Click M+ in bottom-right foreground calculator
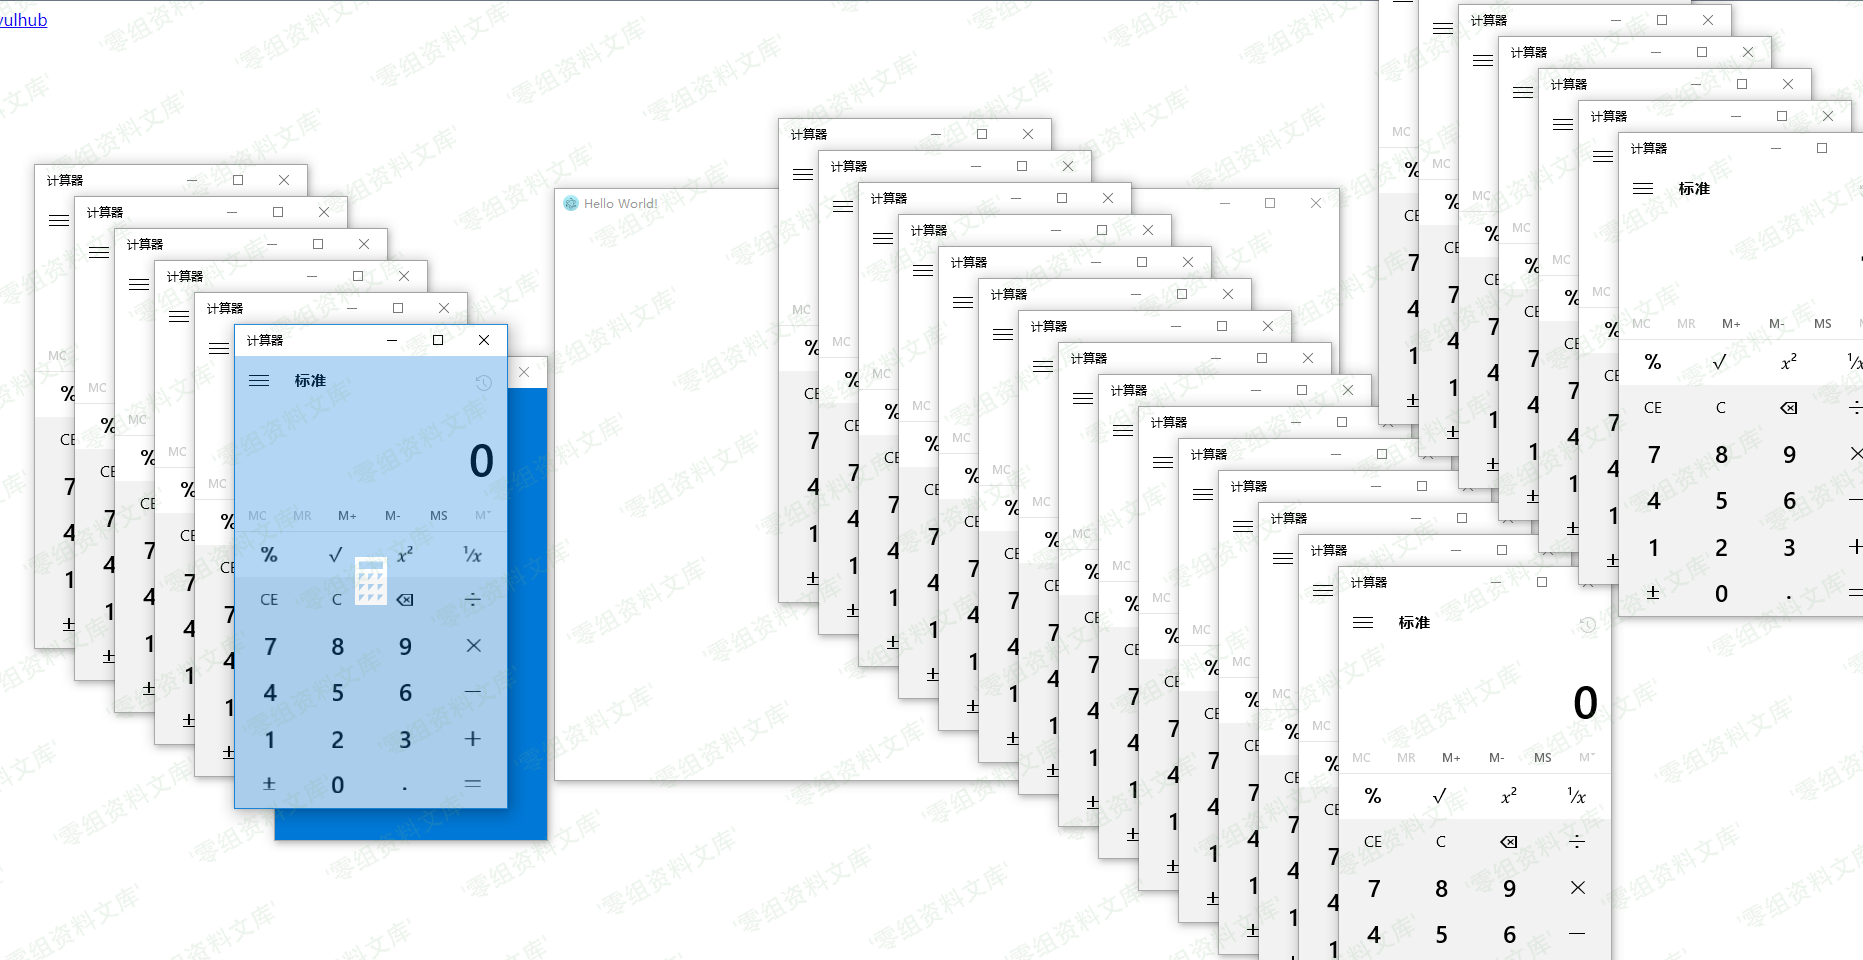Viewport: 1863px width, 960px height. click(x=1451, y=758)
